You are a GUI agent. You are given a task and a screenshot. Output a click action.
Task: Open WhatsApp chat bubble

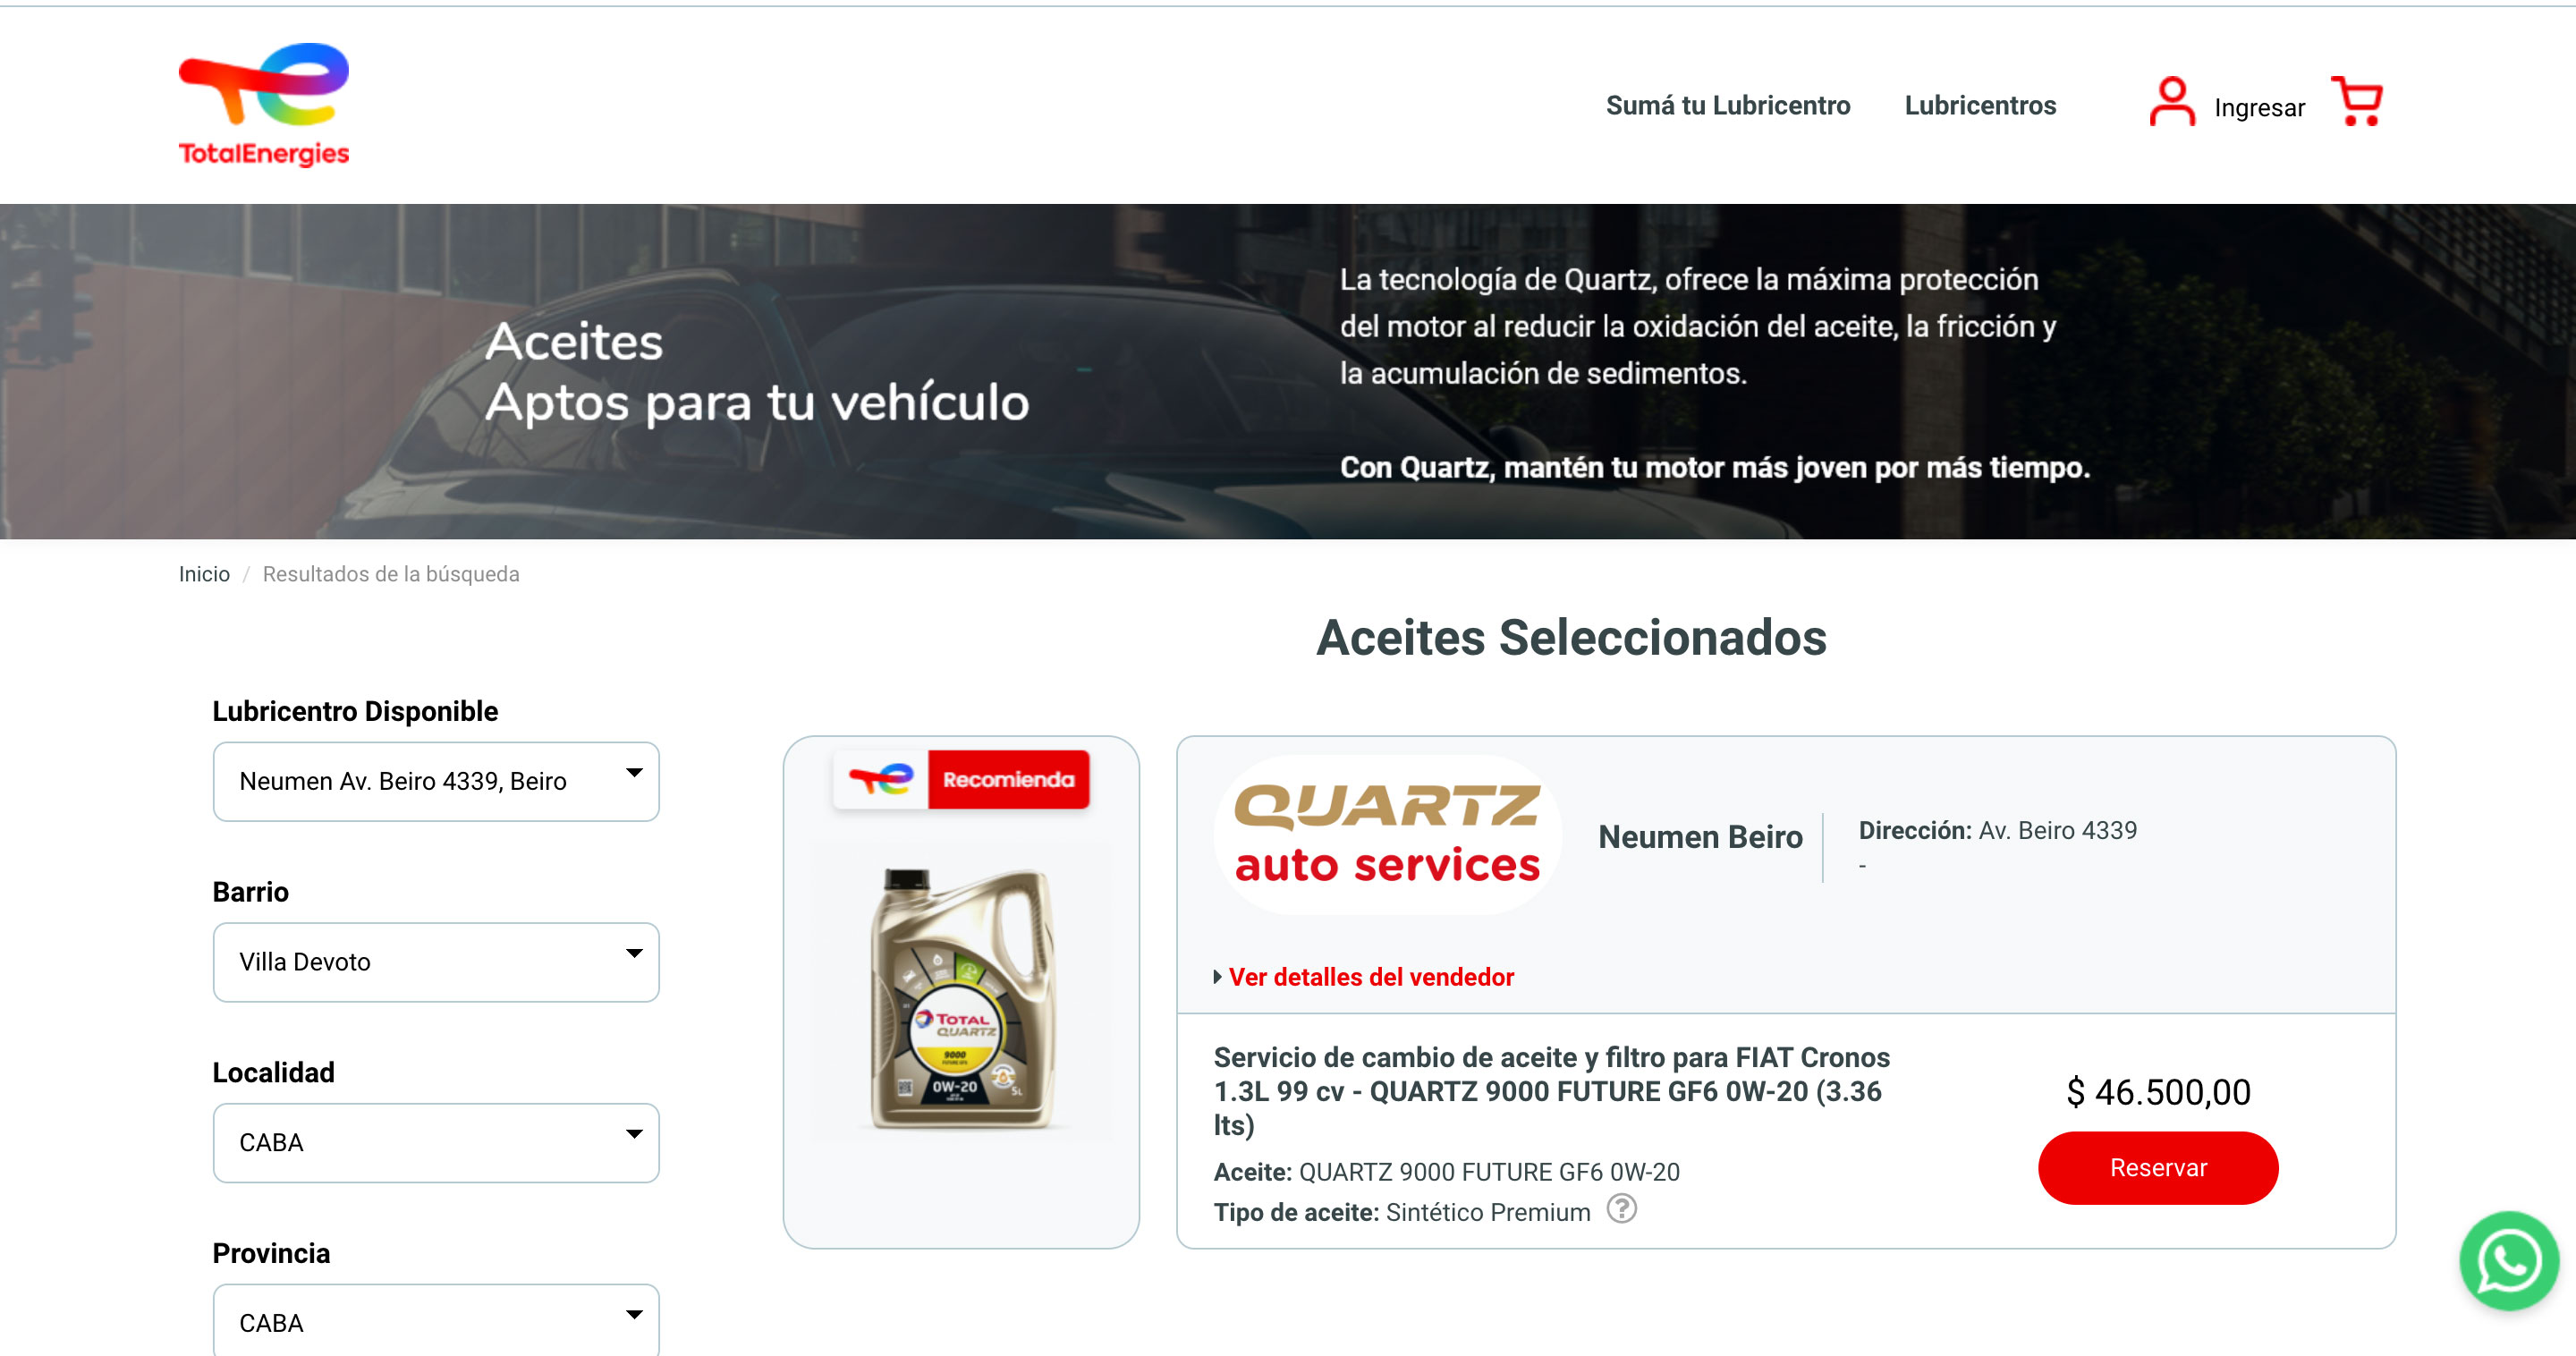[x=2509, y=1260]
